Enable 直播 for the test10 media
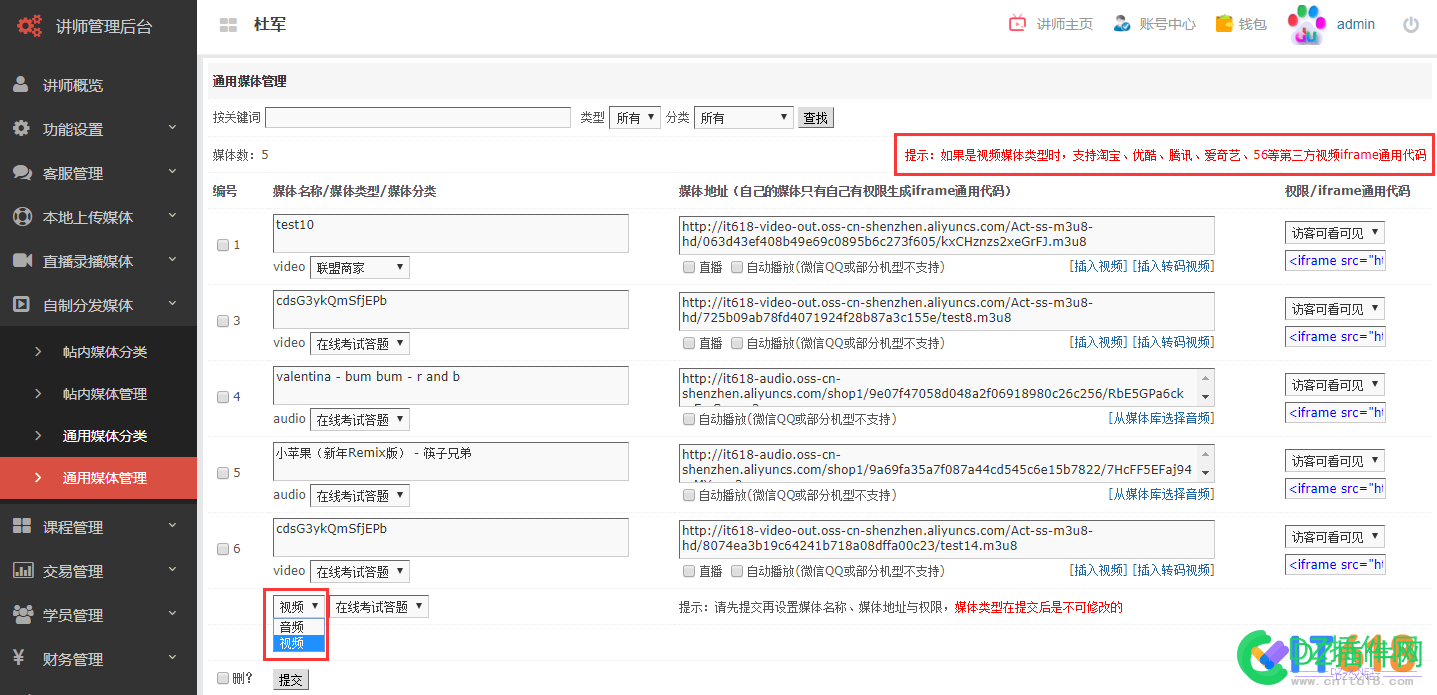Image resolution: width=1437 pixels, height=695 pixels. pyautogui.click(x=688, y=267)
